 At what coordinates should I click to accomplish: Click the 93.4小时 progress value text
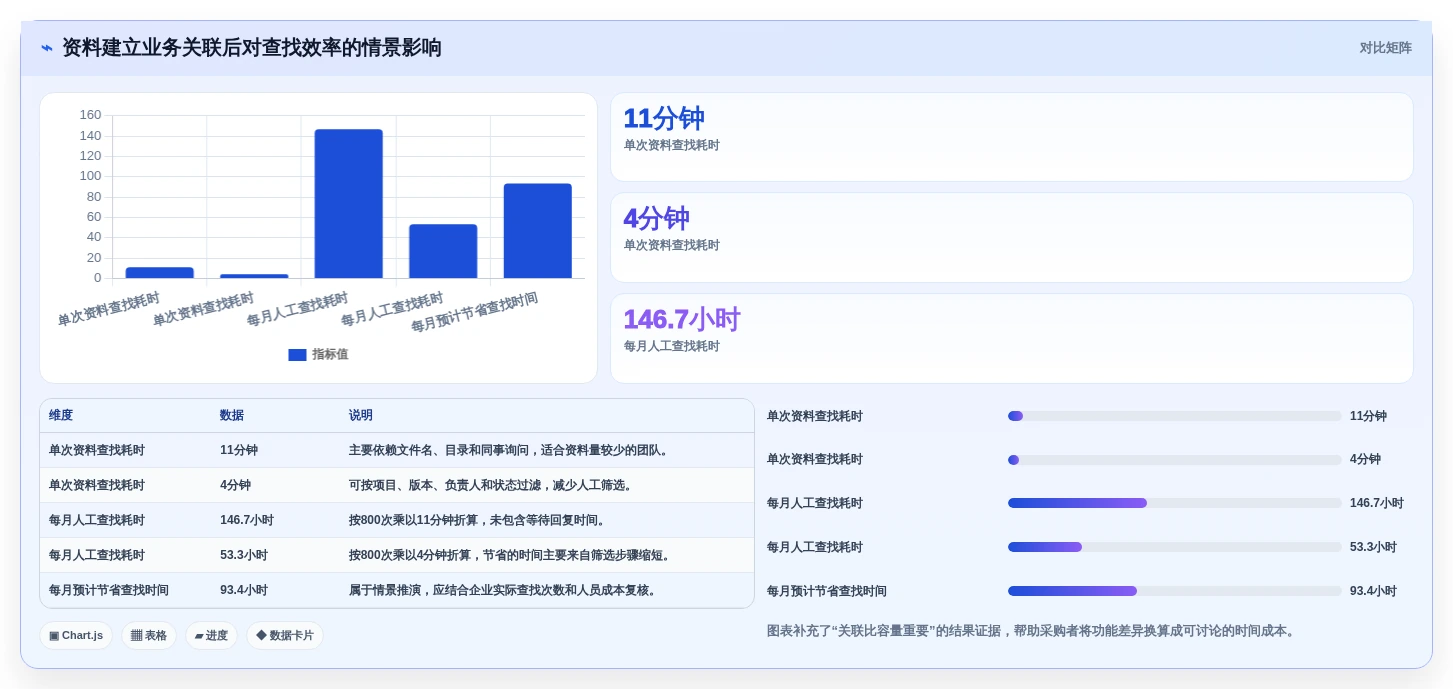click(1374, 591)
